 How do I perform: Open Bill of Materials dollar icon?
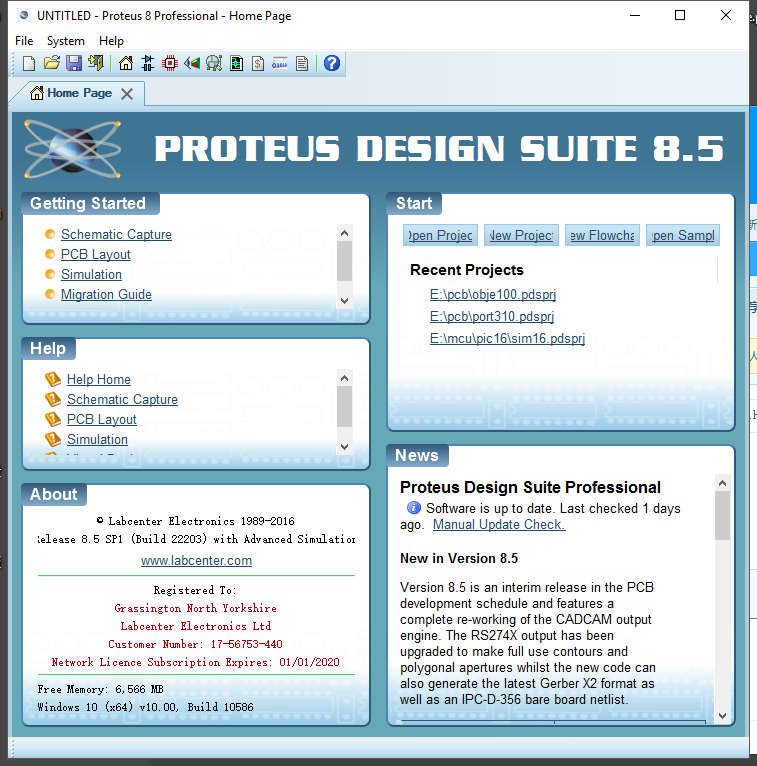coord(258,63)
